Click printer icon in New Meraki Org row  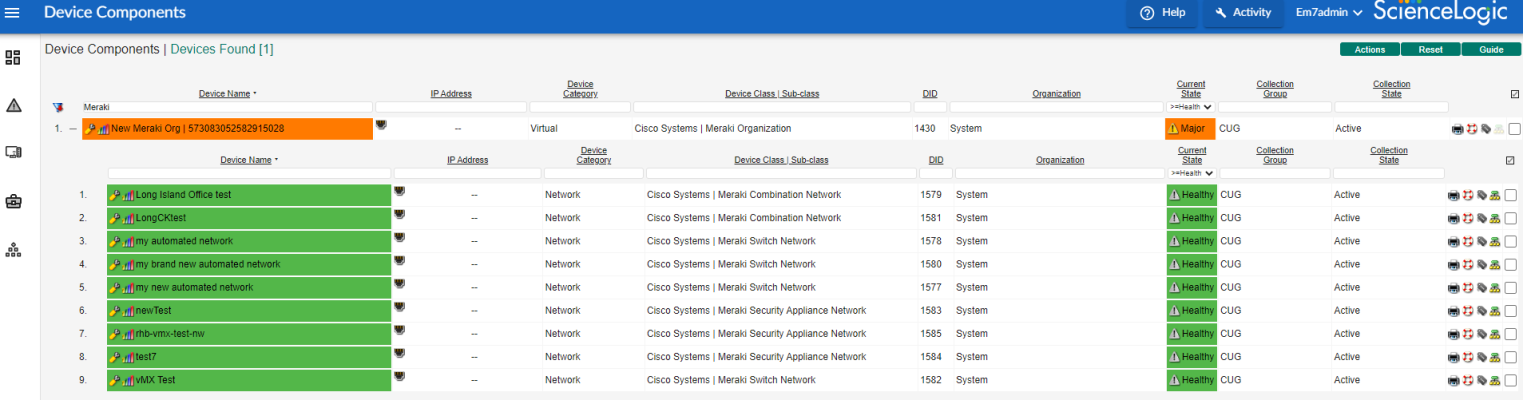tap(1458, 129)
